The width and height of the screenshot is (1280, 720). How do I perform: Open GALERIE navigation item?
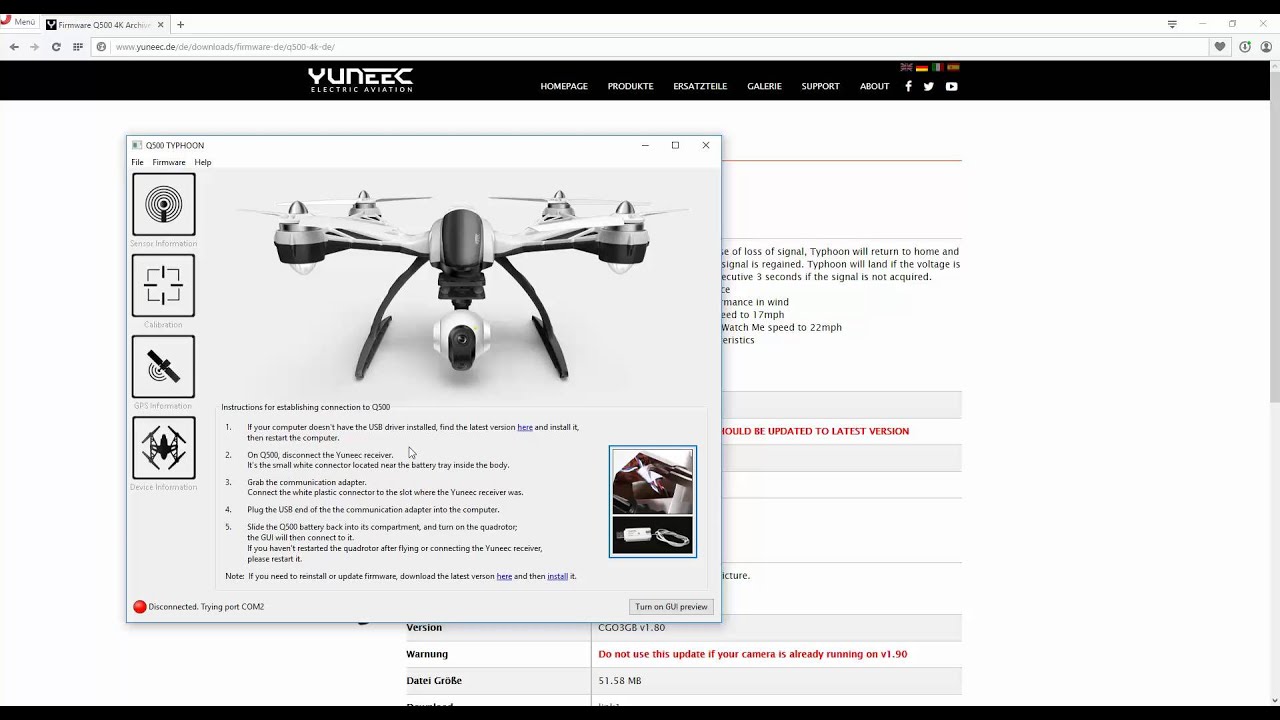764,86
